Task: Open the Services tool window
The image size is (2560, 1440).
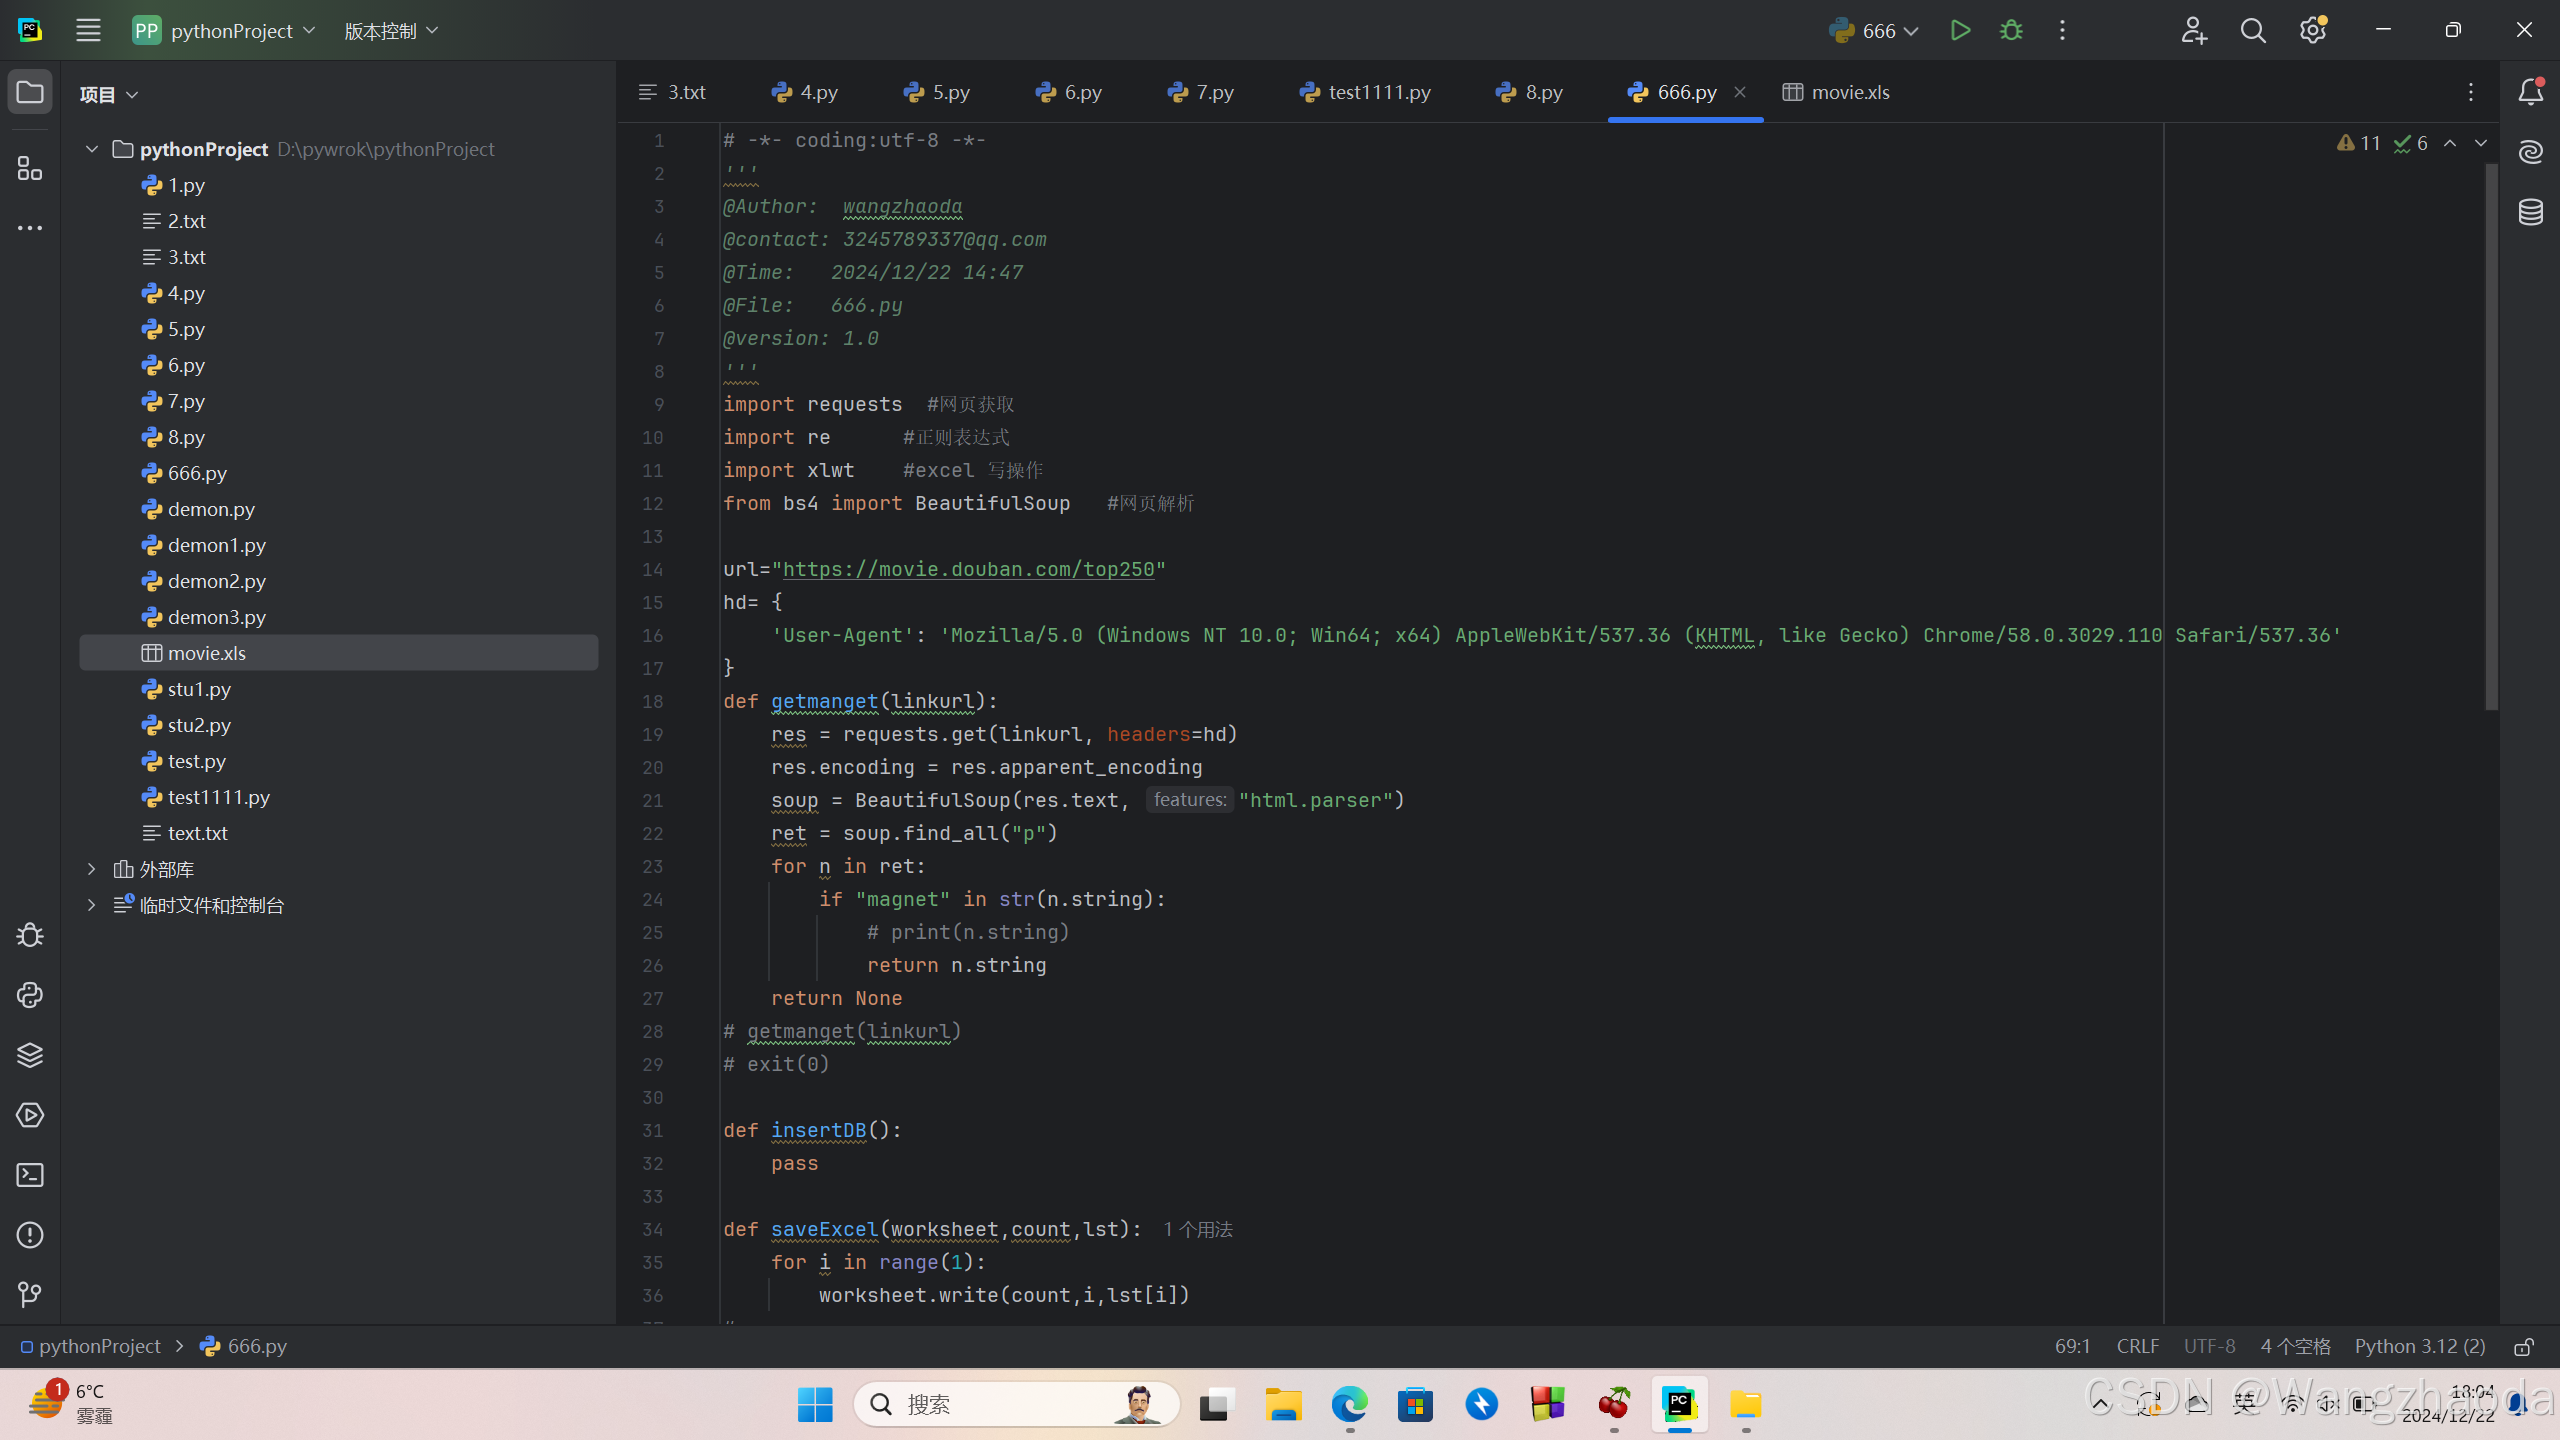Action: [x=30, y=1115]
